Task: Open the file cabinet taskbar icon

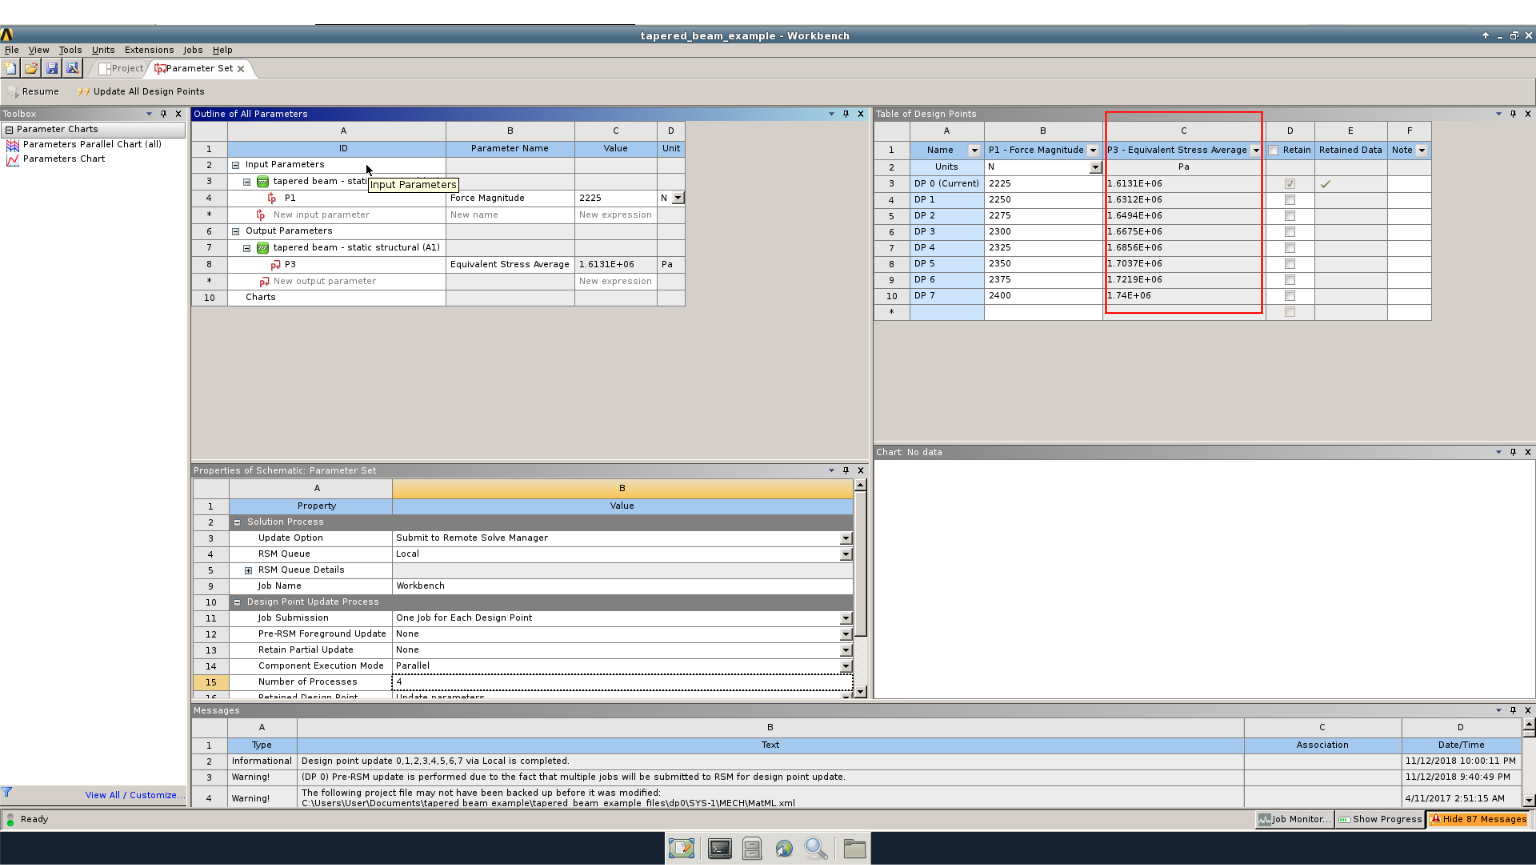Action: coord(752,848)
